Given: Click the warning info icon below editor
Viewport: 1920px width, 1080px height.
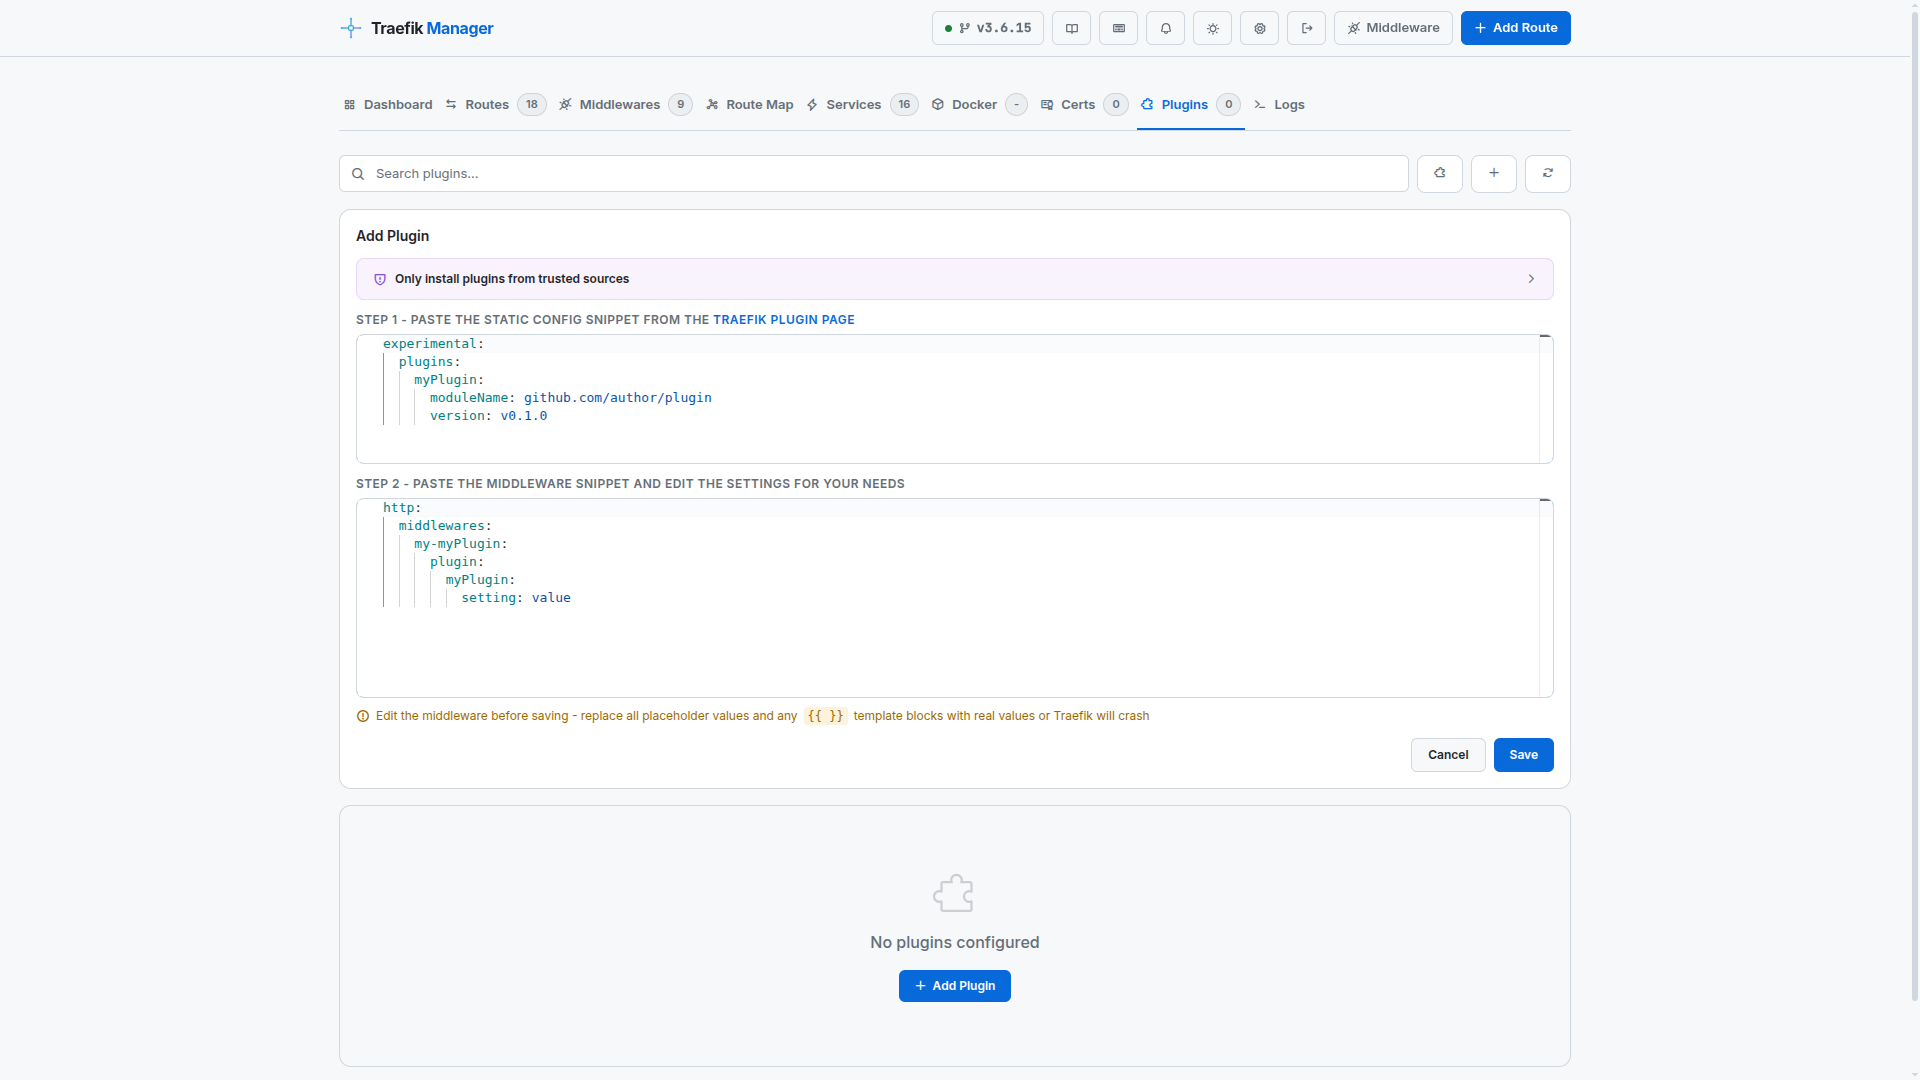Looking at the screenshot, I should click(x=363, y=716).
